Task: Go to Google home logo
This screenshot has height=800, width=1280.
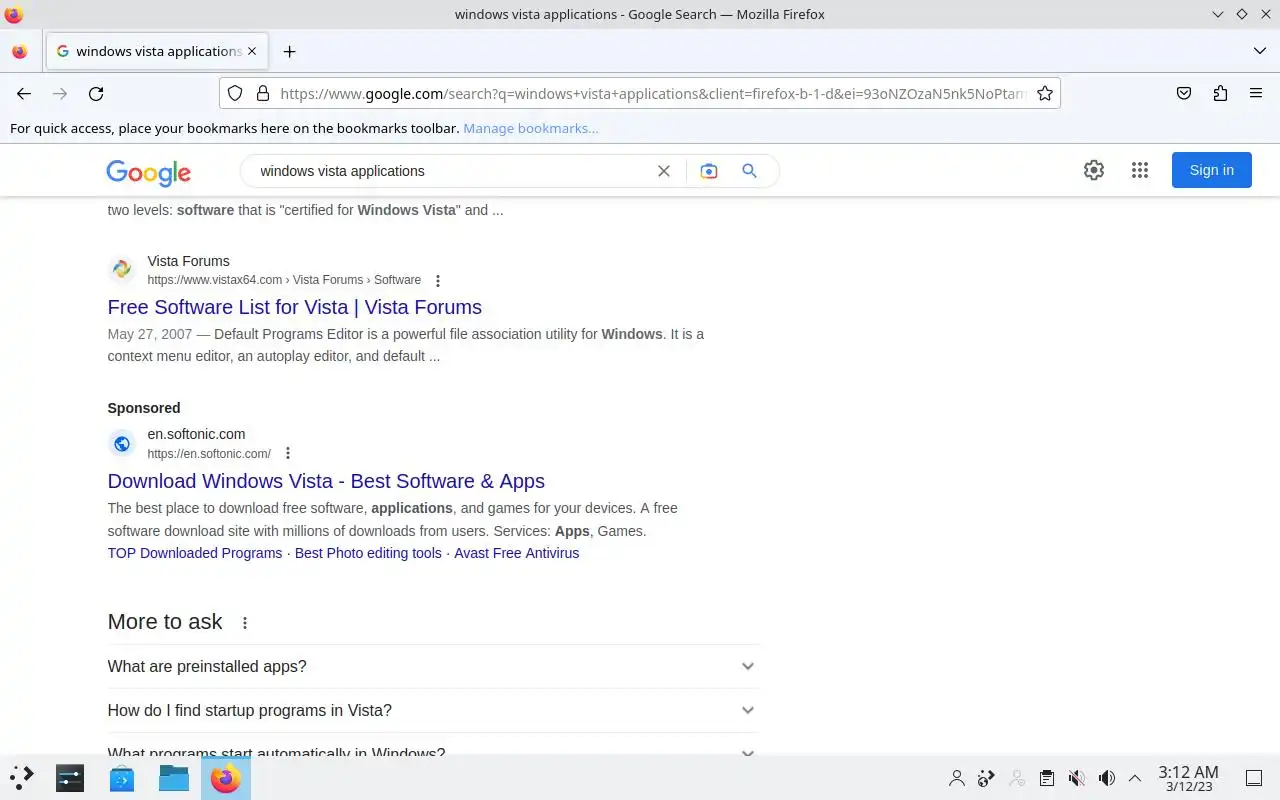Action: (149, 172)
